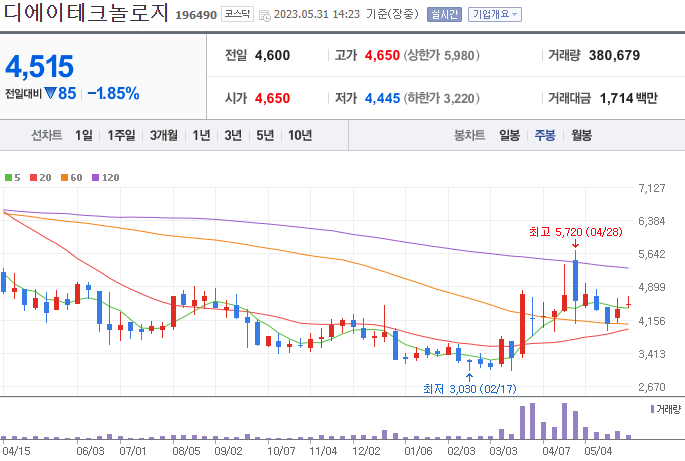Click the 05/04 x-axis date
Viewport: 685px width, 461px height.
click(x=599, y=451)
